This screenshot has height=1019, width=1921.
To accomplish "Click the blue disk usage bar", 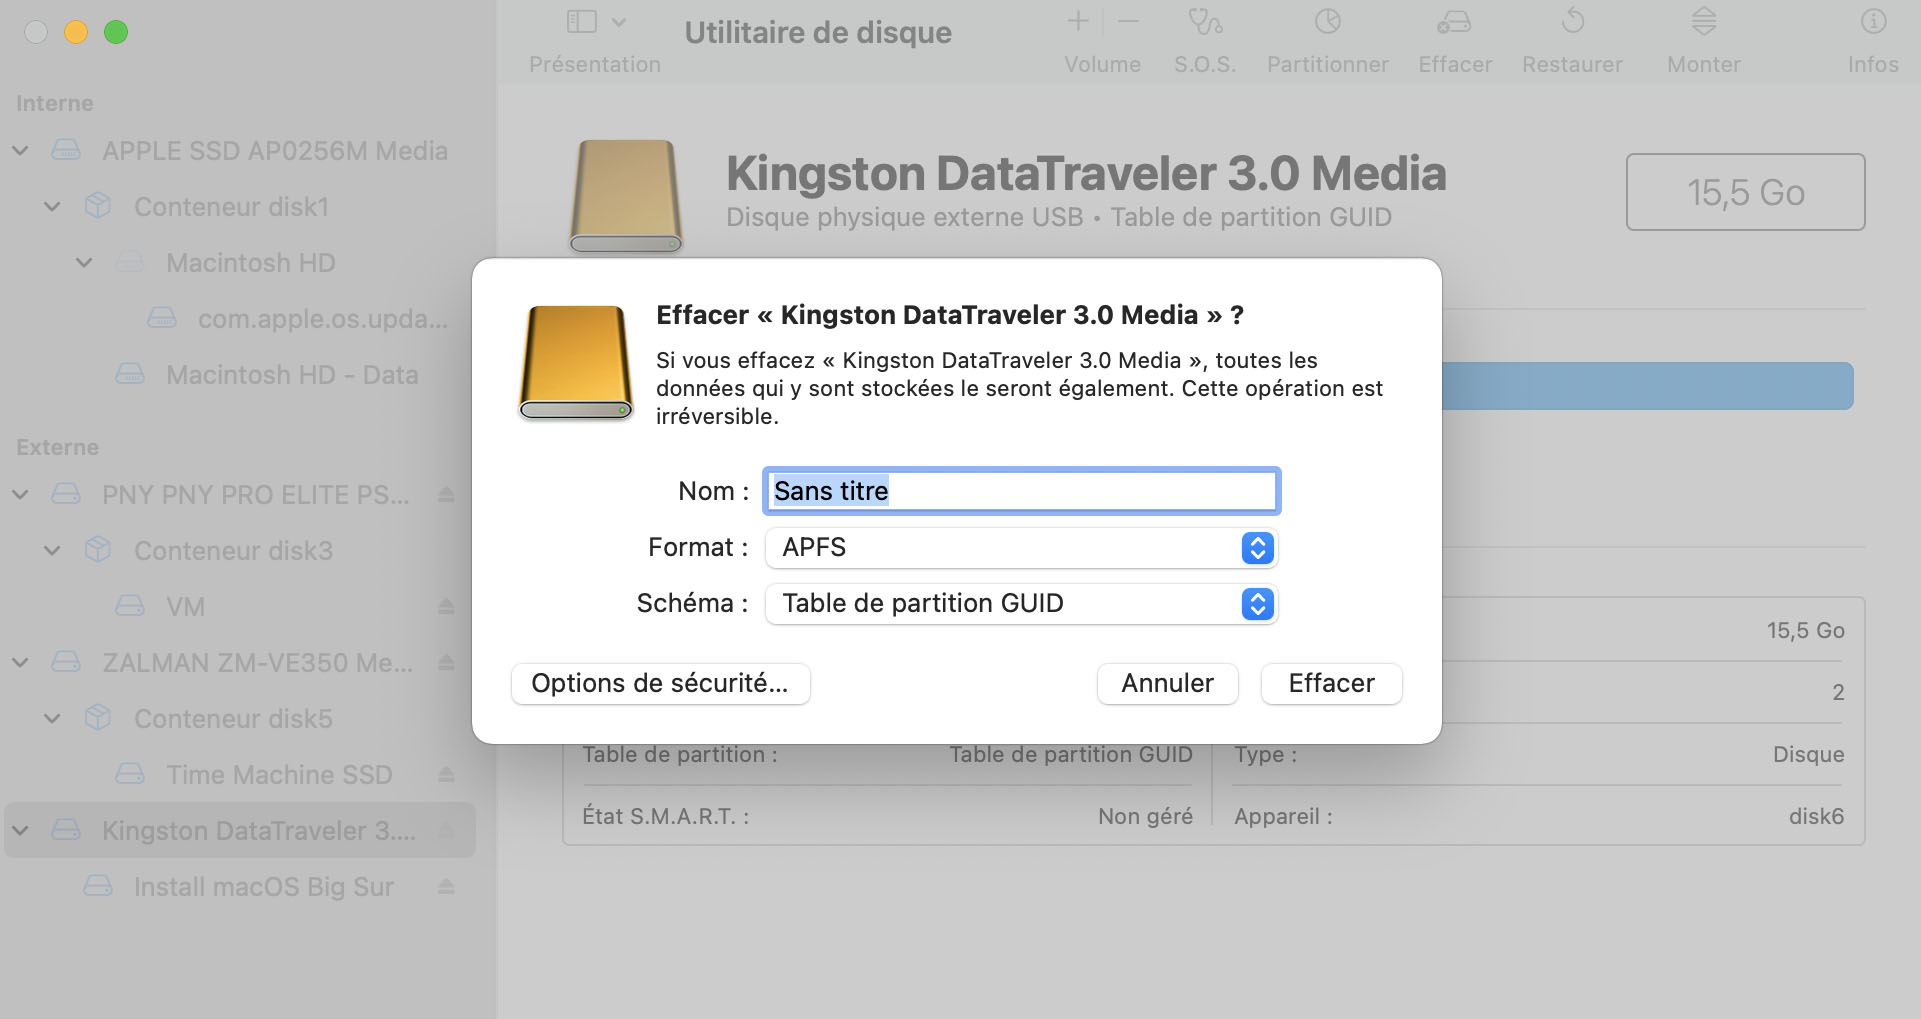I will click(x=1647, y=386).
